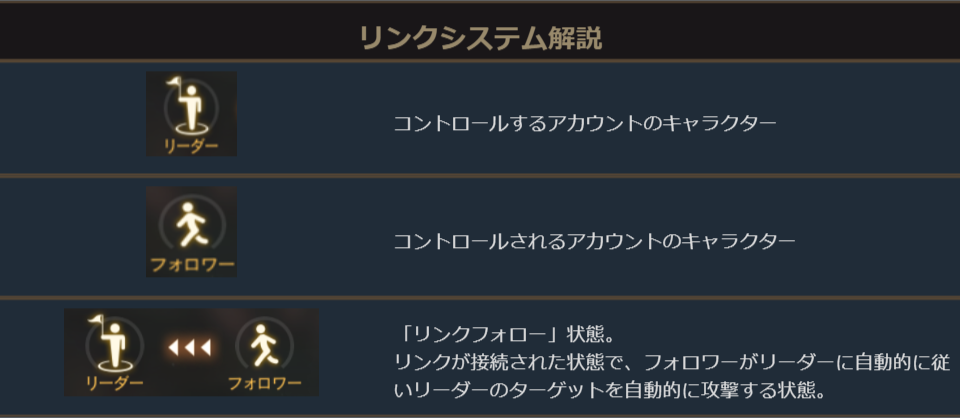Click the Follower running figure icon in second row

(x=190, y=226)
